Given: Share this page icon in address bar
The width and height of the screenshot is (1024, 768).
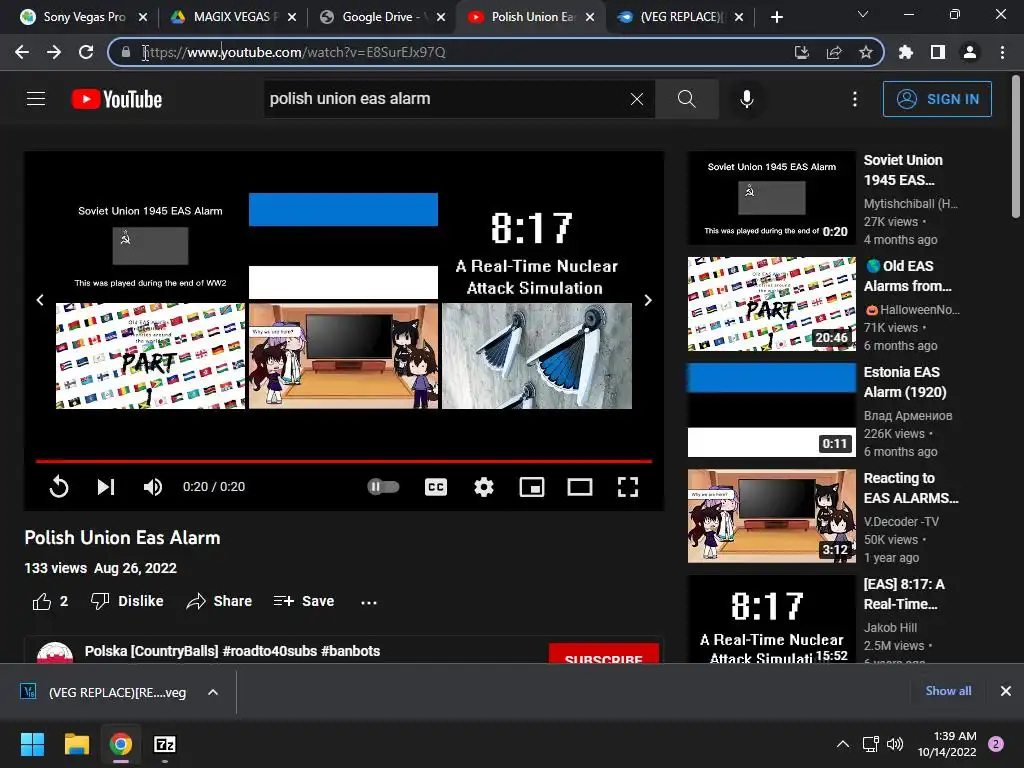Looking at the screenshot, I should tap(834, 52).
